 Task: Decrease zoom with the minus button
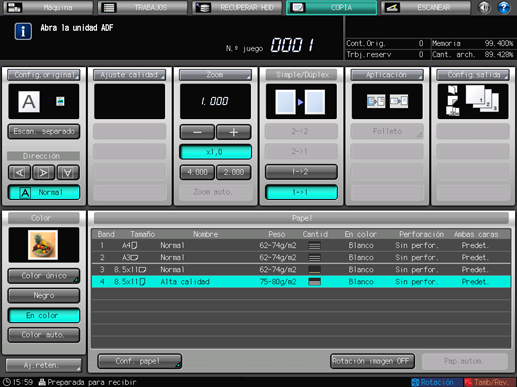(197, 132)
